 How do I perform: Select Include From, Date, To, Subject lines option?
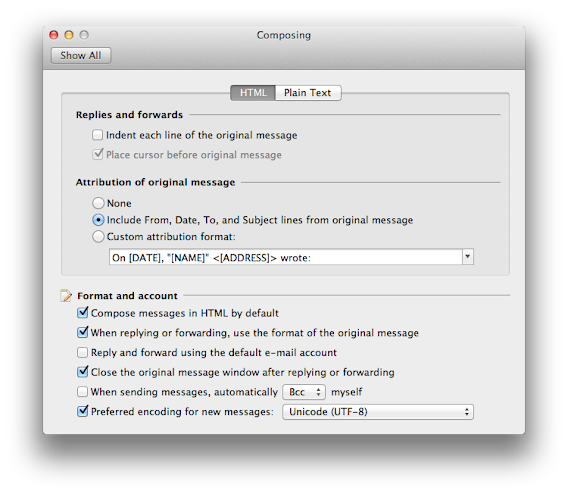[x=98, y=220]
